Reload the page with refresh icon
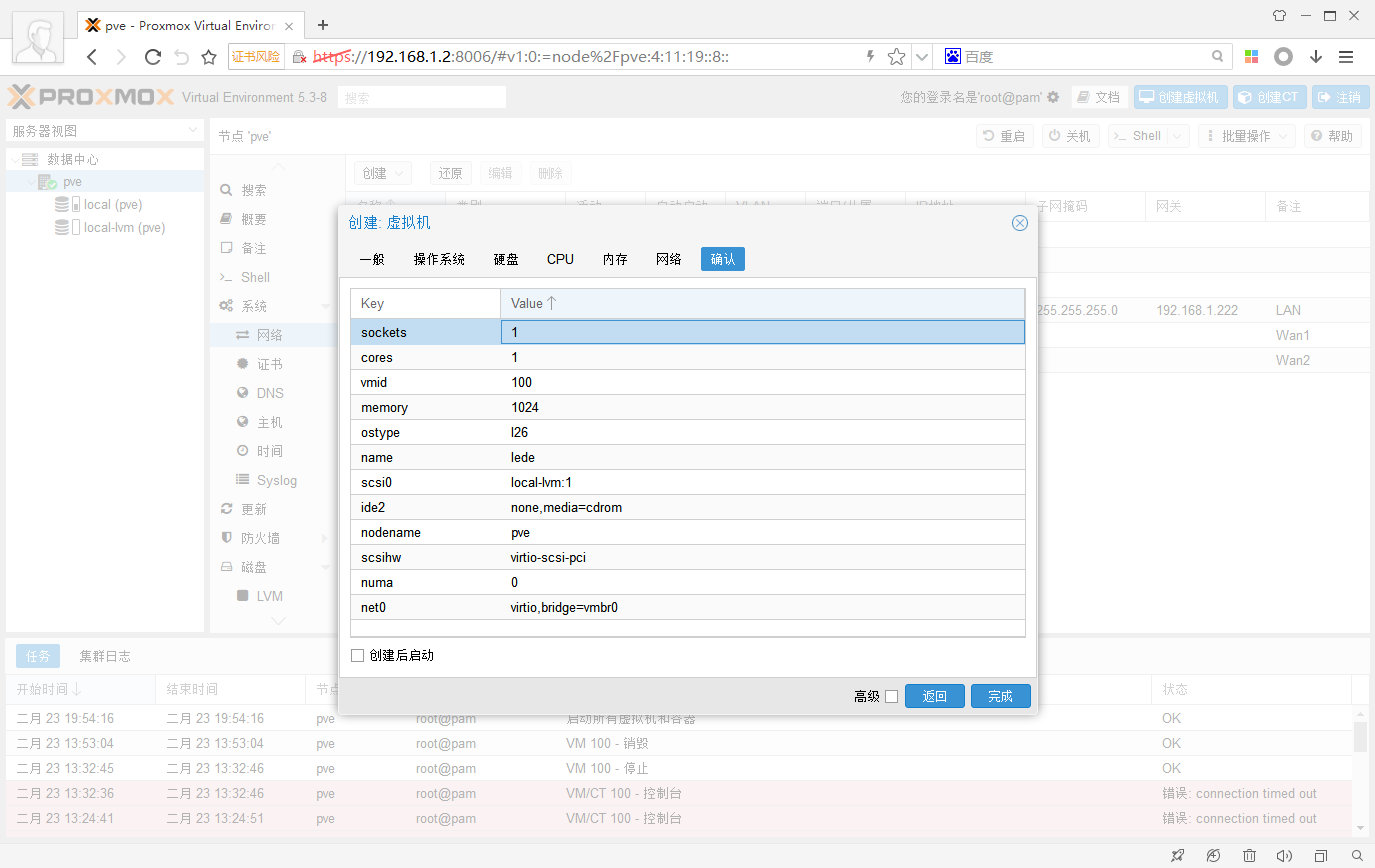The height and width of the screenshot is (868, 1375). coord(153,57)
